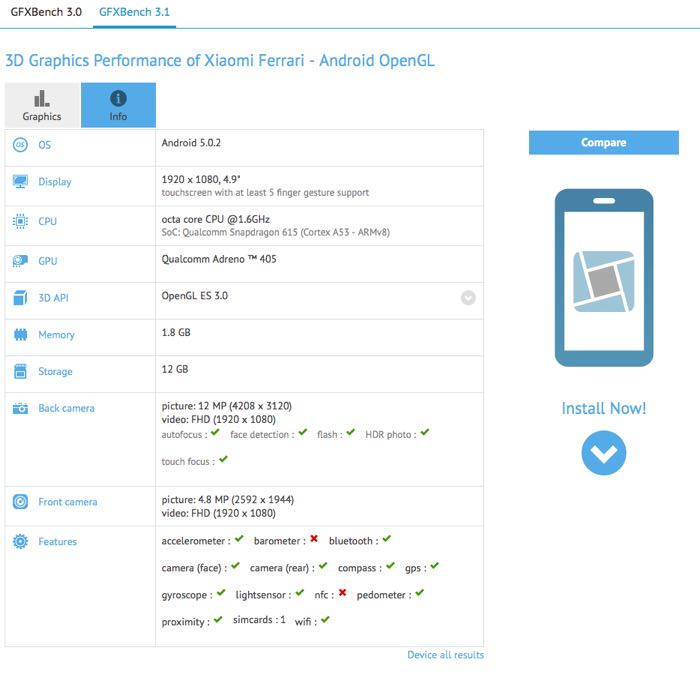Click the 12 GB storage value
This screenshot has width=700, height=687.
click(175, 369)
